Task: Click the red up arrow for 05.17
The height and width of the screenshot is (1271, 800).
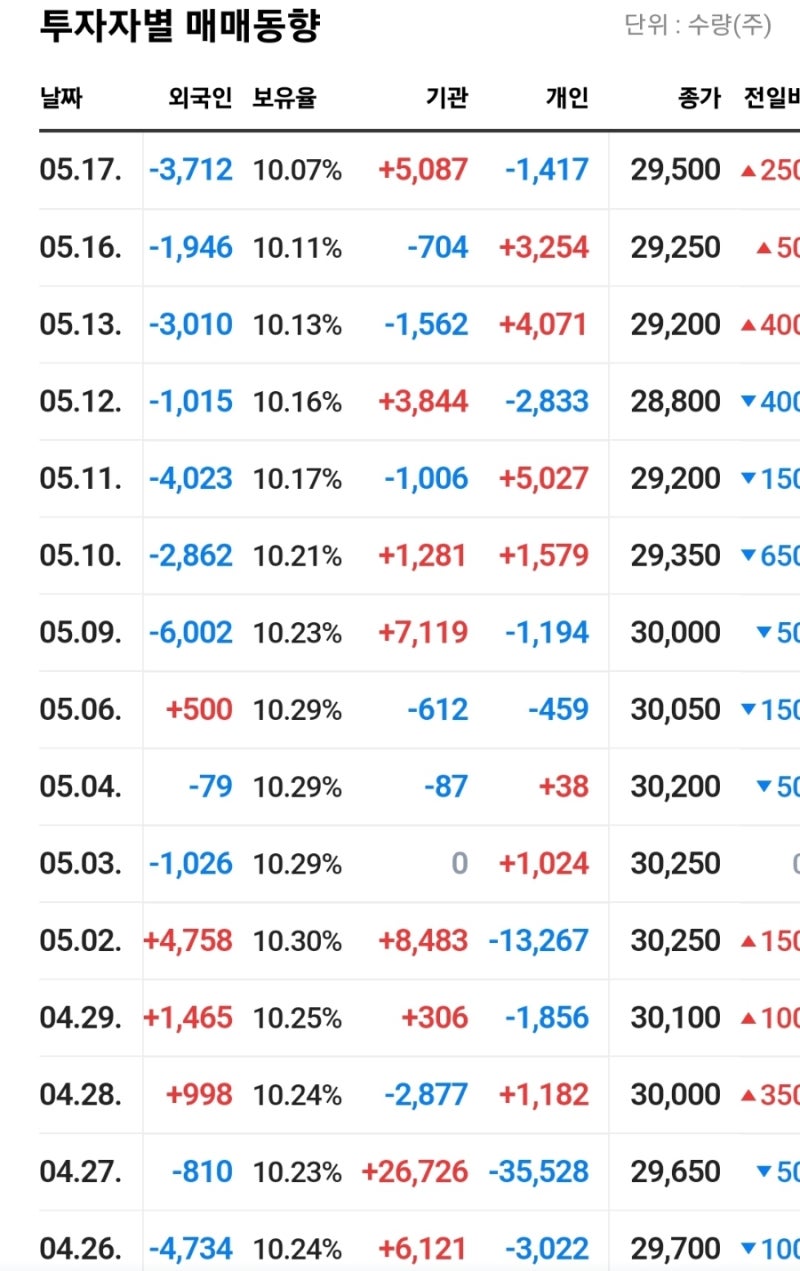Action: pyautogui.click(x=747, y=171)
